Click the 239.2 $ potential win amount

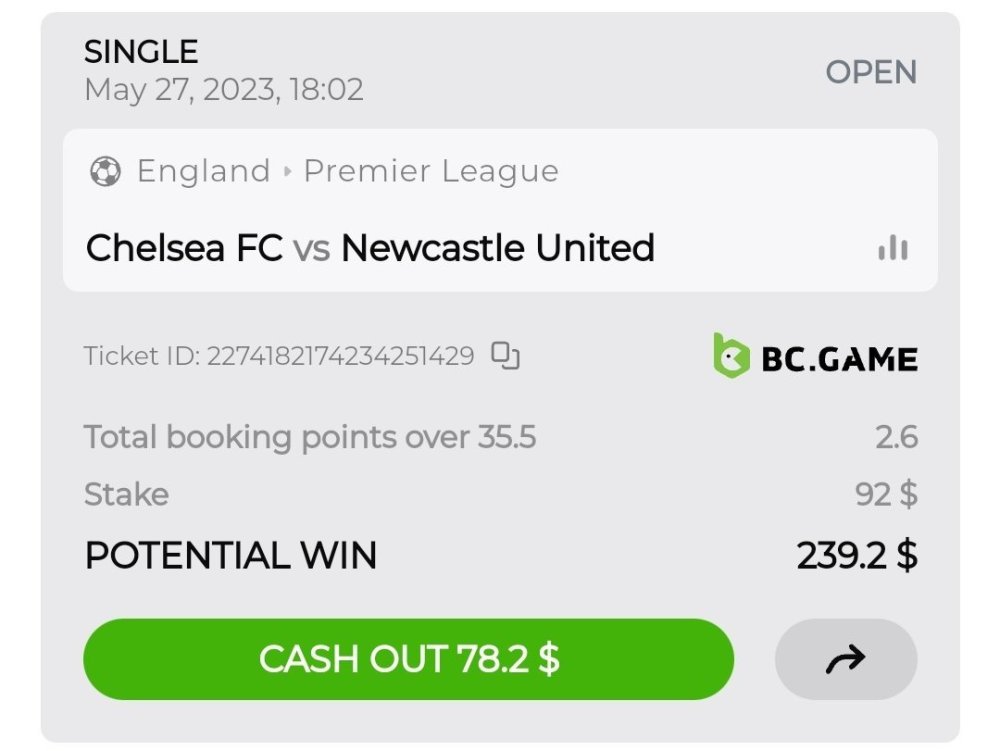(856, 555)
